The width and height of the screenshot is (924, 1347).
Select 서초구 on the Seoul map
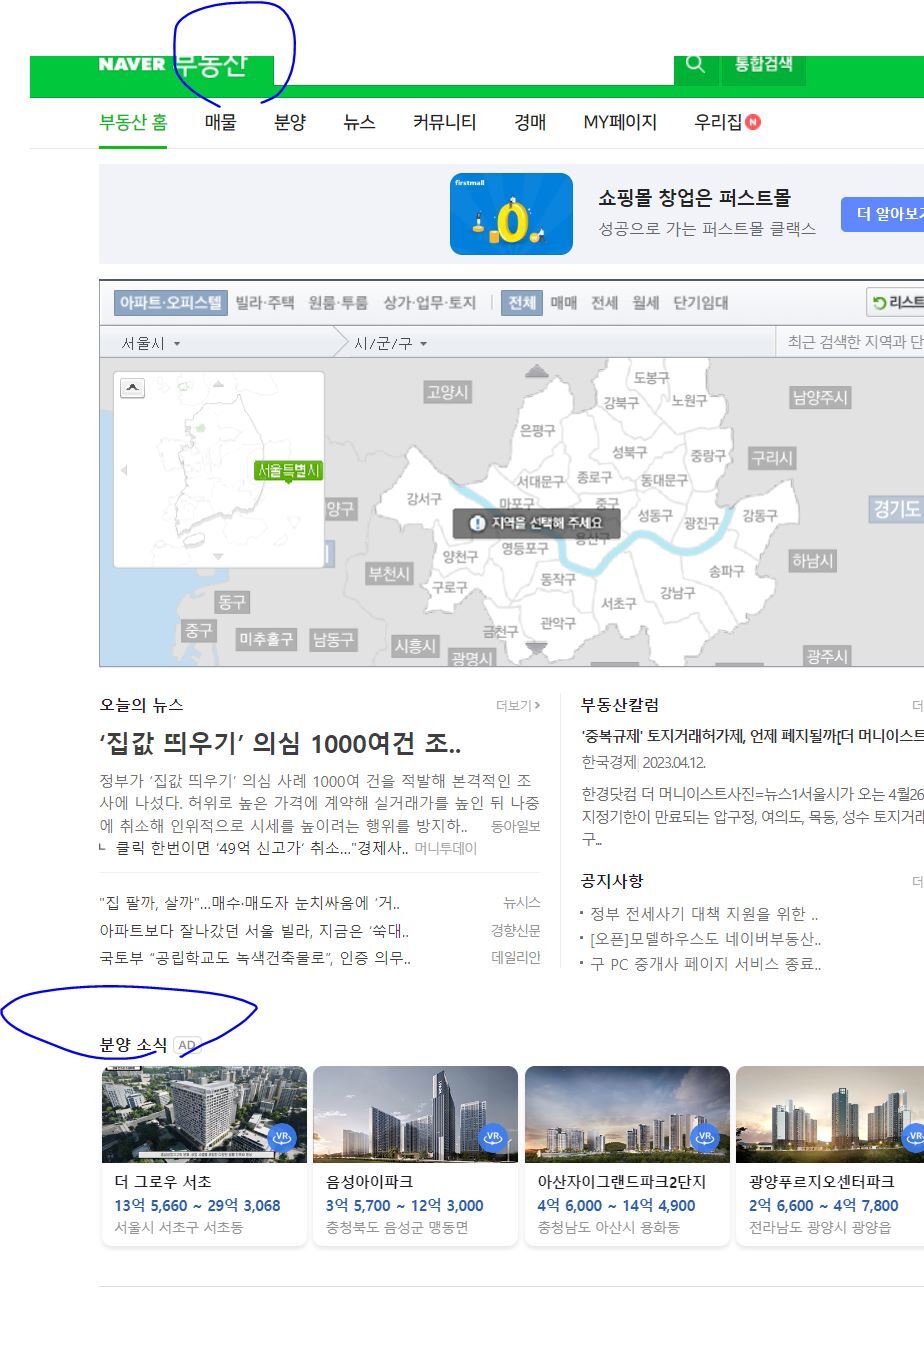[x=618, y=604]
